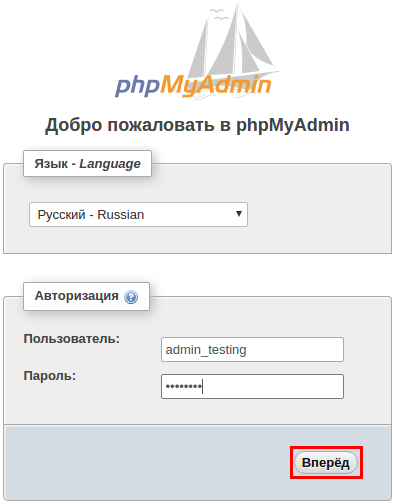Click the blue-gray footer bar beside Вперёд
The height and width of the screenshot is (504, 394).
[x=147, y=463]
